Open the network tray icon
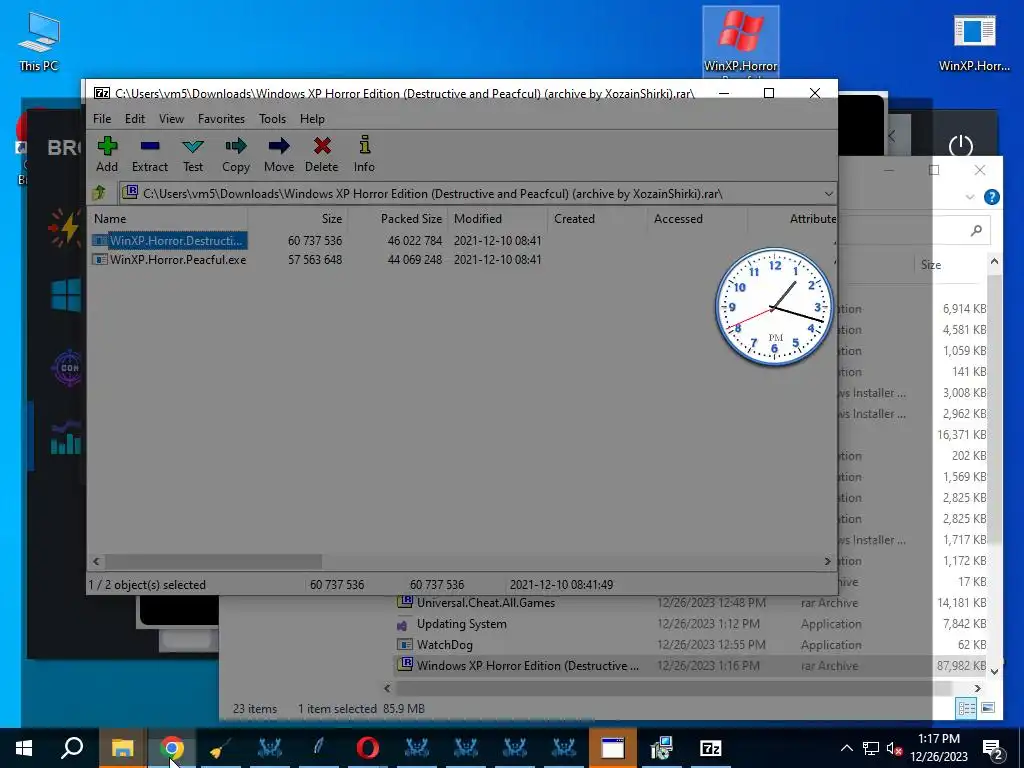Image resolution: width=1024 pixels, height=768 pixels. (871, 748)
